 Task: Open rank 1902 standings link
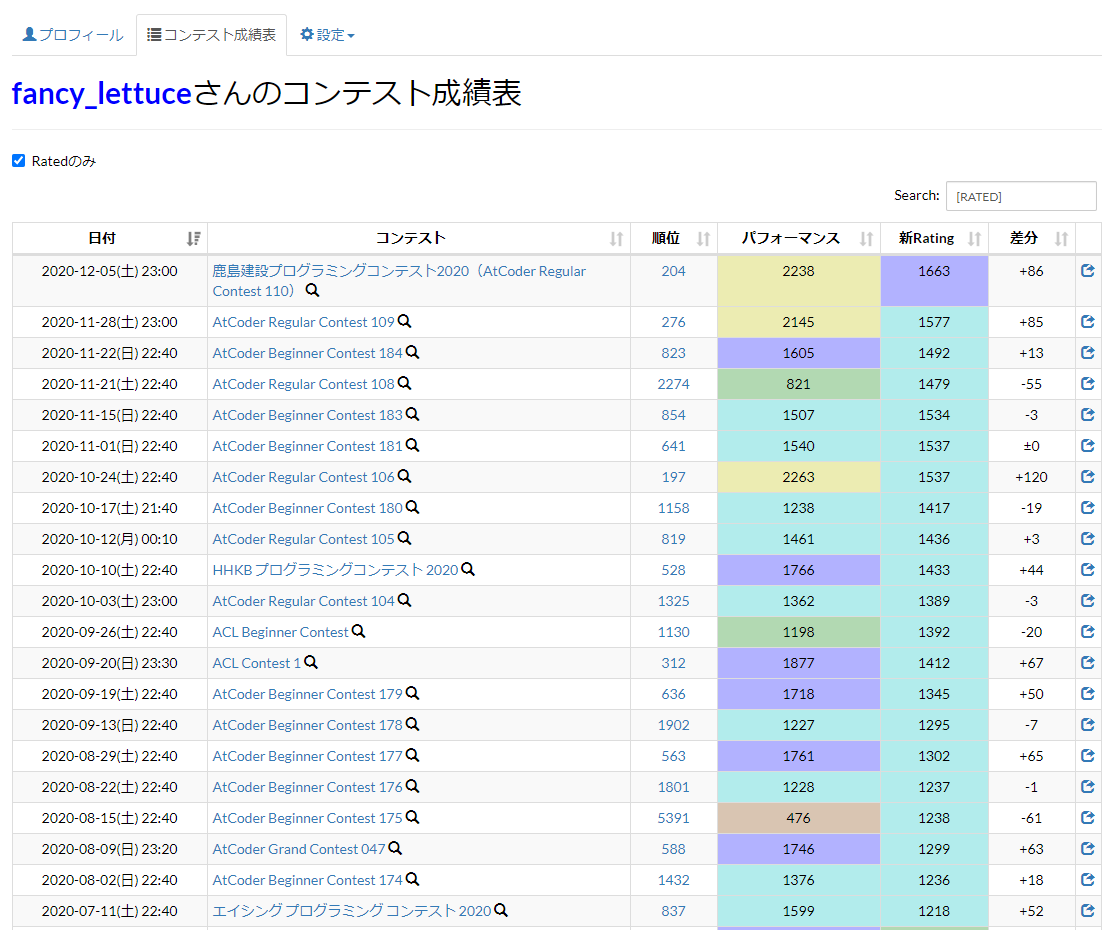pos(674,725)
